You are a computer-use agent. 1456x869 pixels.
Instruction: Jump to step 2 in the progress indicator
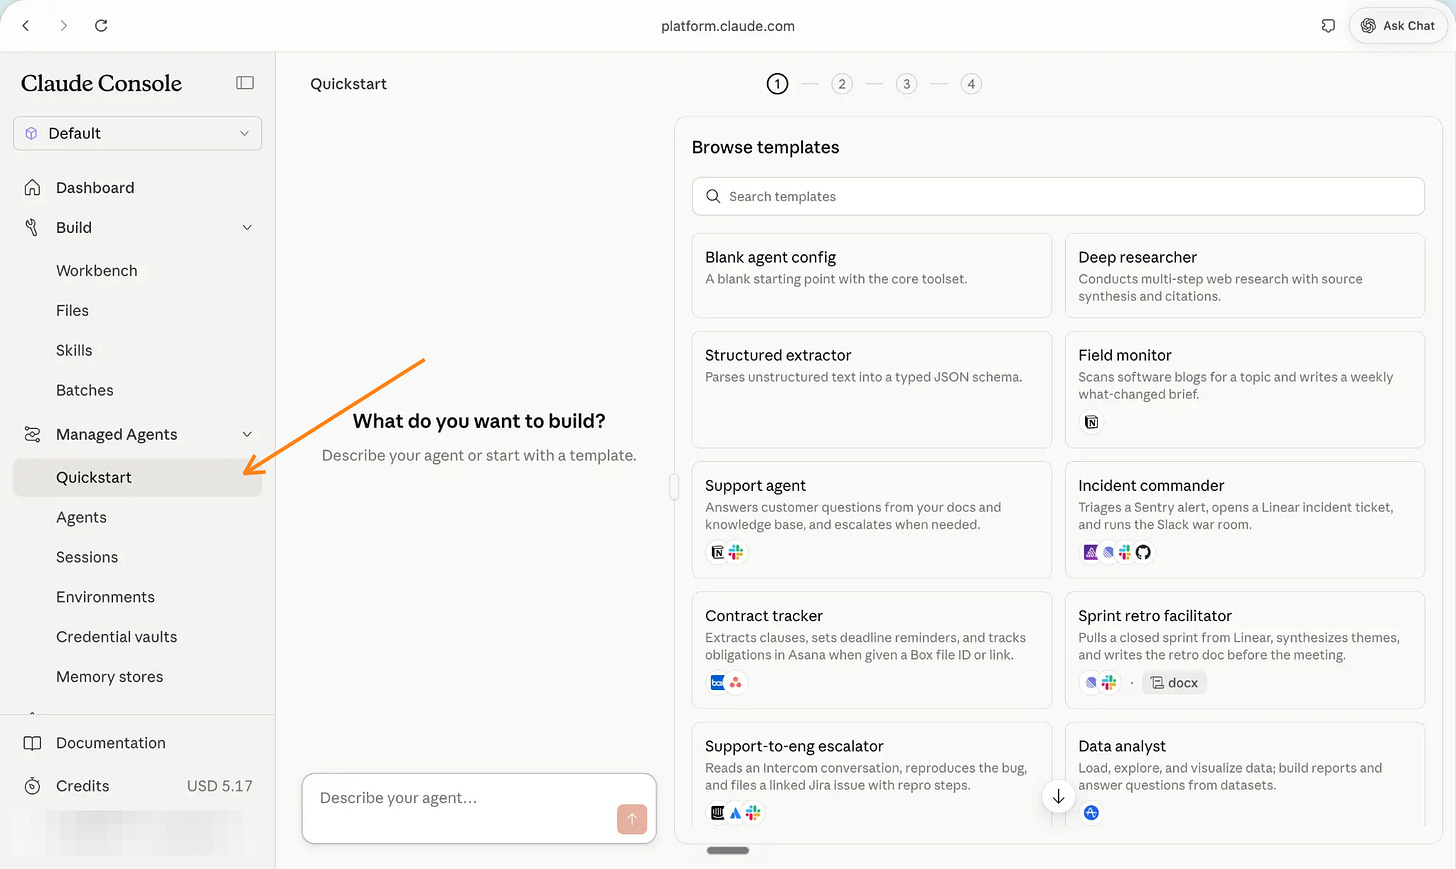842,84
